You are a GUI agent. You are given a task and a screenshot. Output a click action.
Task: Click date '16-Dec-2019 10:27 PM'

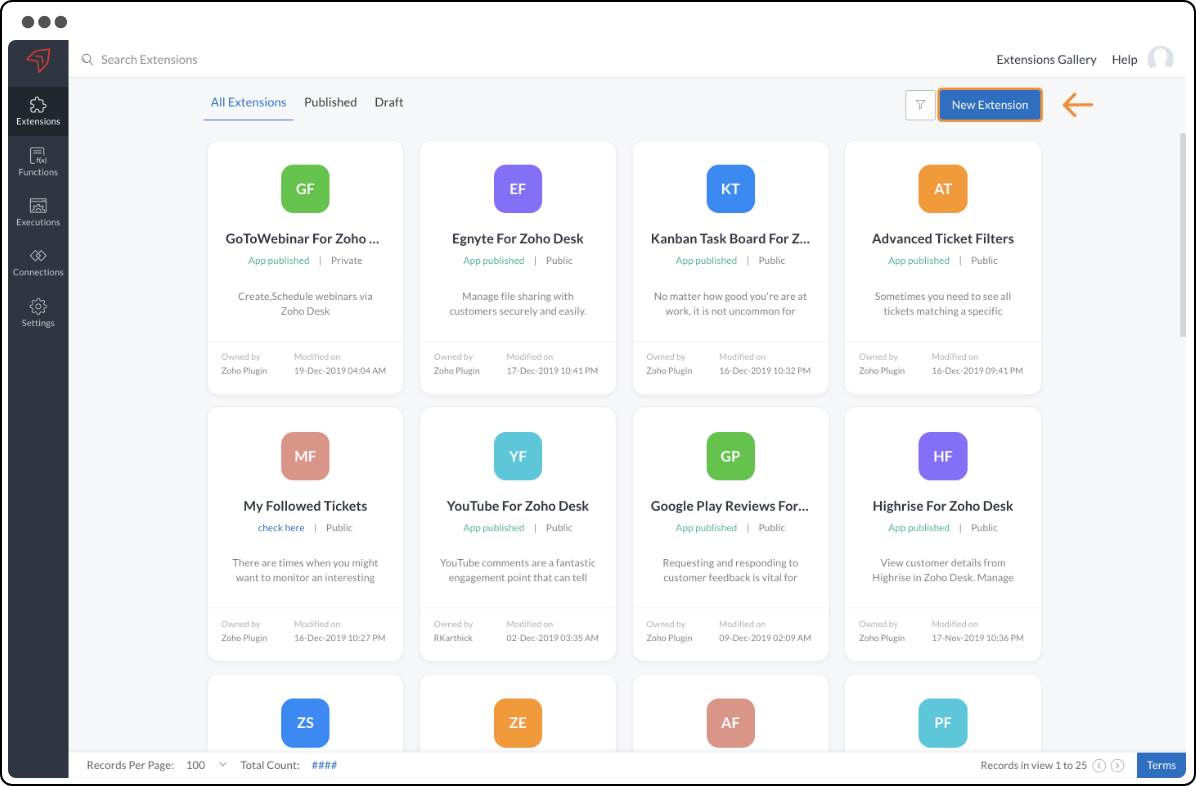[x=340, y=638]
